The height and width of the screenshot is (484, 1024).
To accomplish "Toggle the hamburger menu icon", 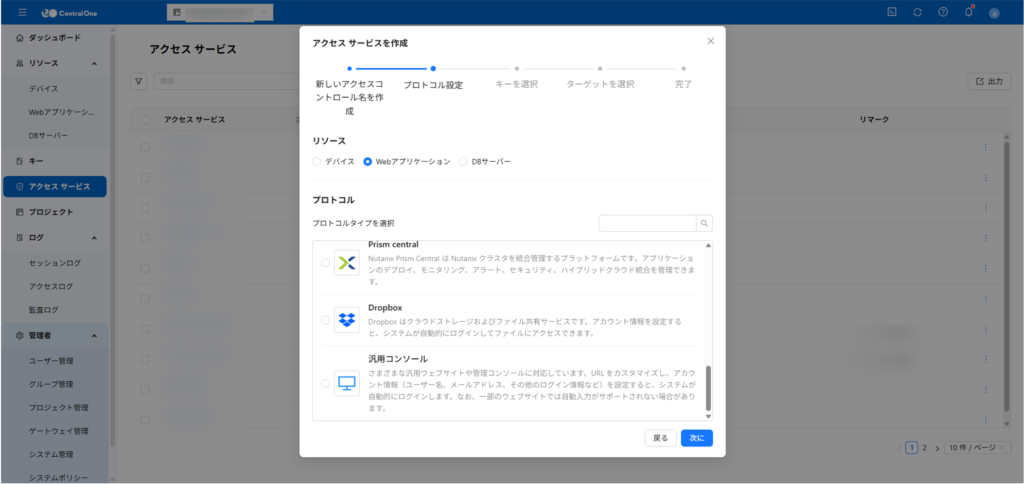I will tap(23, 12).
